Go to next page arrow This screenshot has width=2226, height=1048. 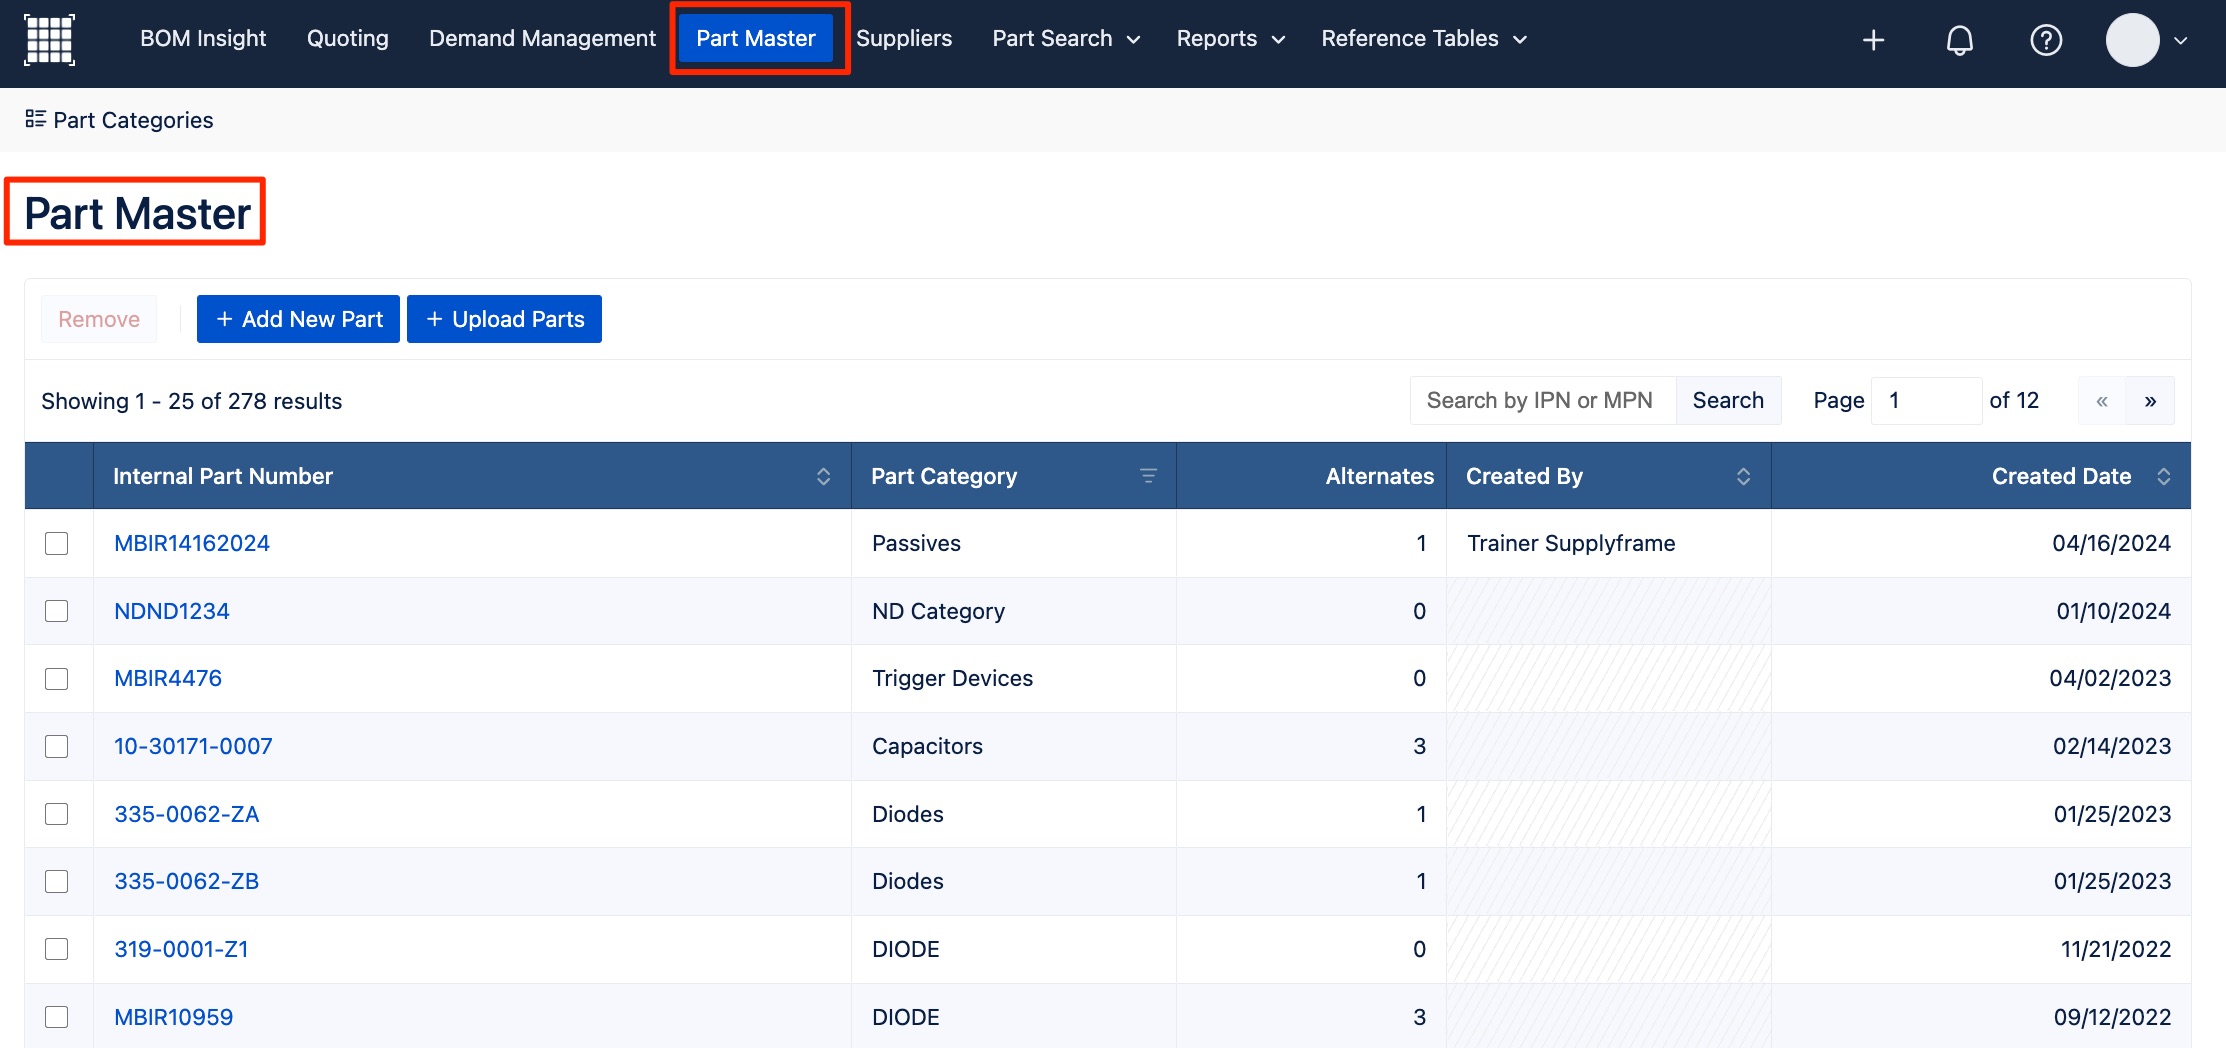[x=2150, y=401]
